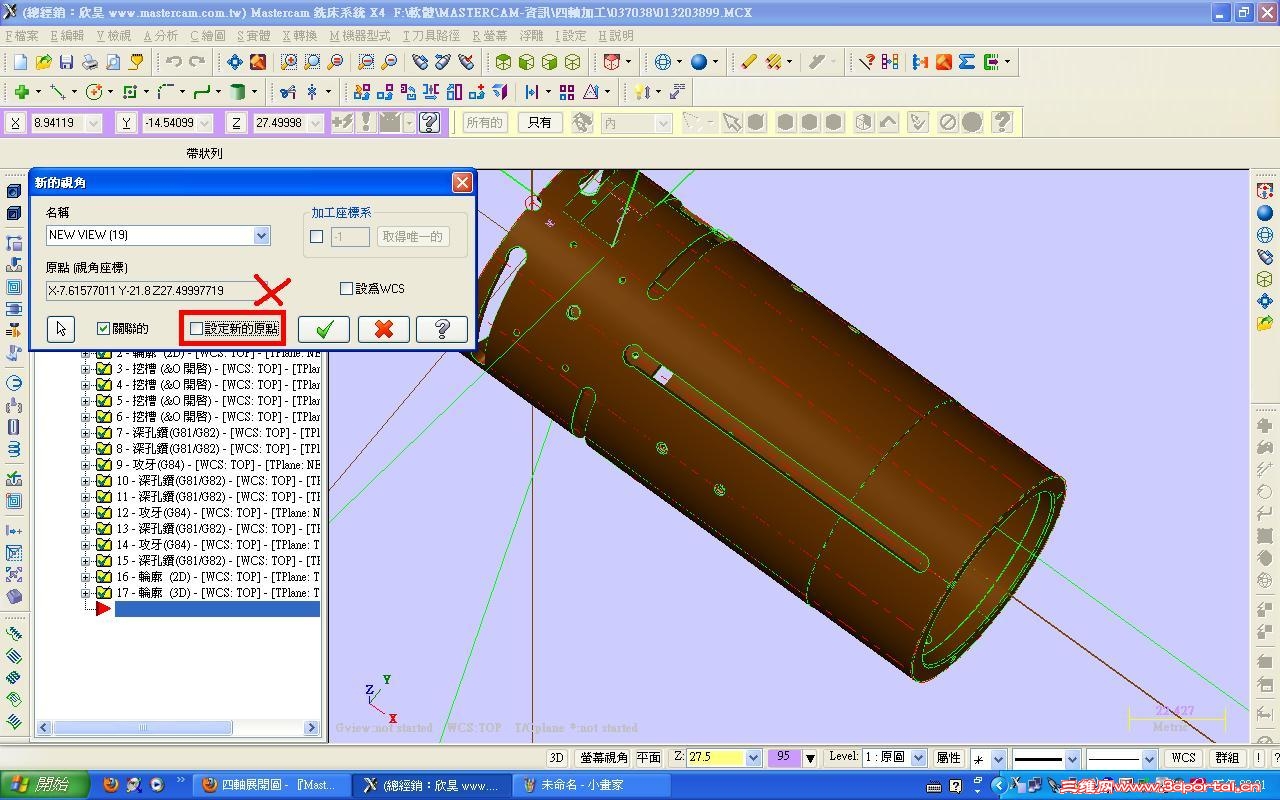Click the save file floppy disk icon
The width and height of the screenshot is (1280, 800).
[66, 62]
